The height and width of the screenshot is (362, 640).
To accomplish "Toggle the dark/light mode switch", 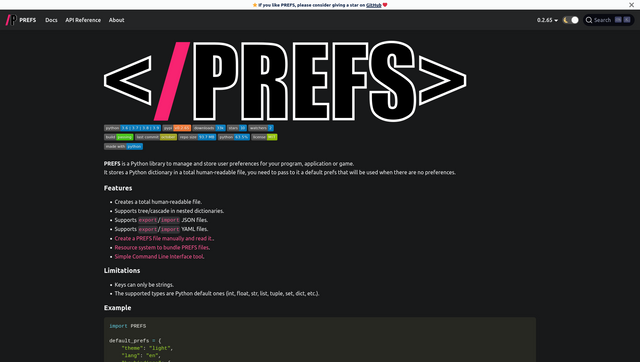I will [x=571, y=20].
